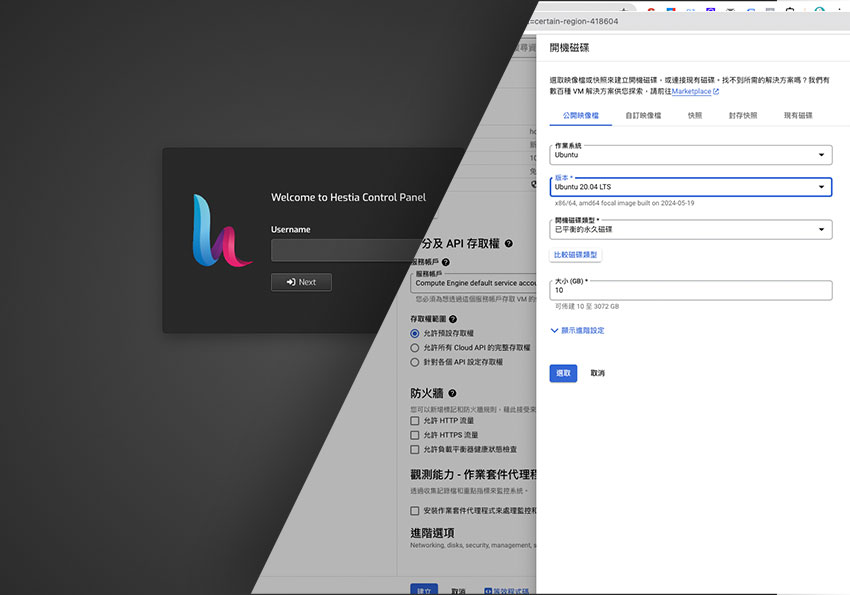Click the 開機磁碟 panel title
This screenshot has height=595, width=850.
click(x=569, y=48)
